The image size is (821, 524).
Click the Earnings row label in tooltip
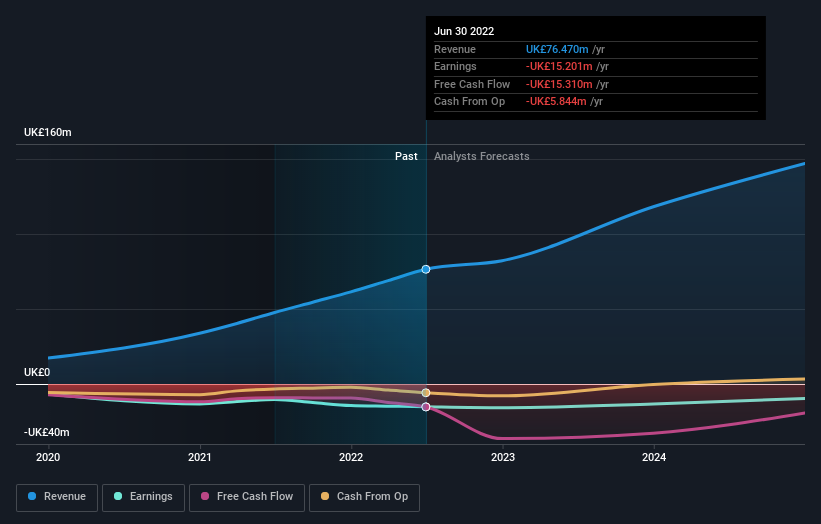pos(455,66)
